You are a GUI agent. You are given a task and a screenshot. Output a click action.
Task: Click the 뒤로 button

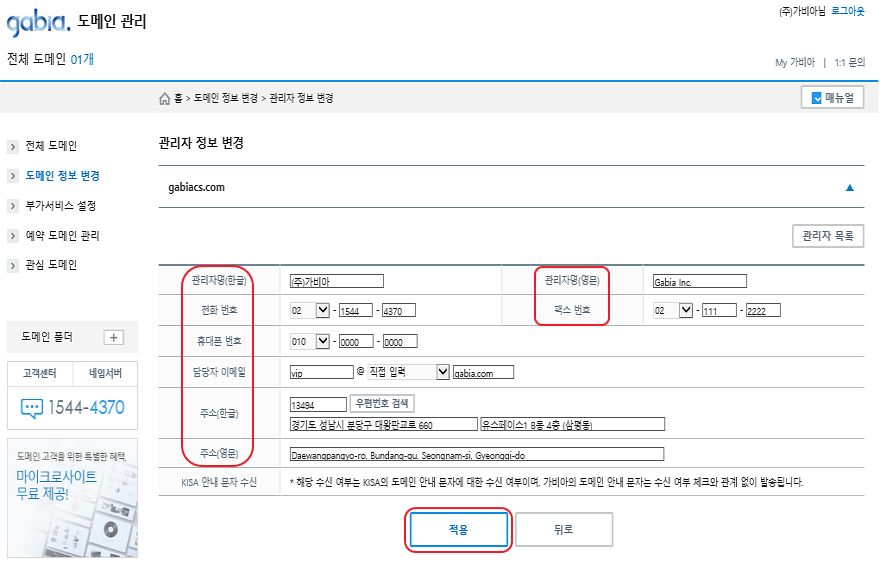(x=563, y=530)
